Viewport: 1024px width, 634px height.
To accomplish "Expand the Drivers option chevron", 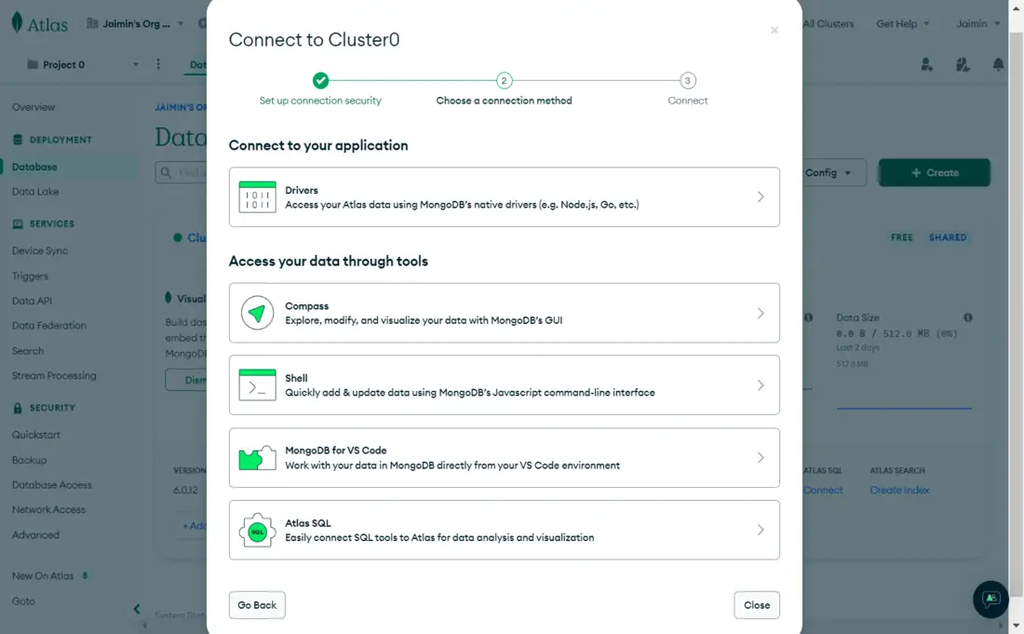I will 760,197.
